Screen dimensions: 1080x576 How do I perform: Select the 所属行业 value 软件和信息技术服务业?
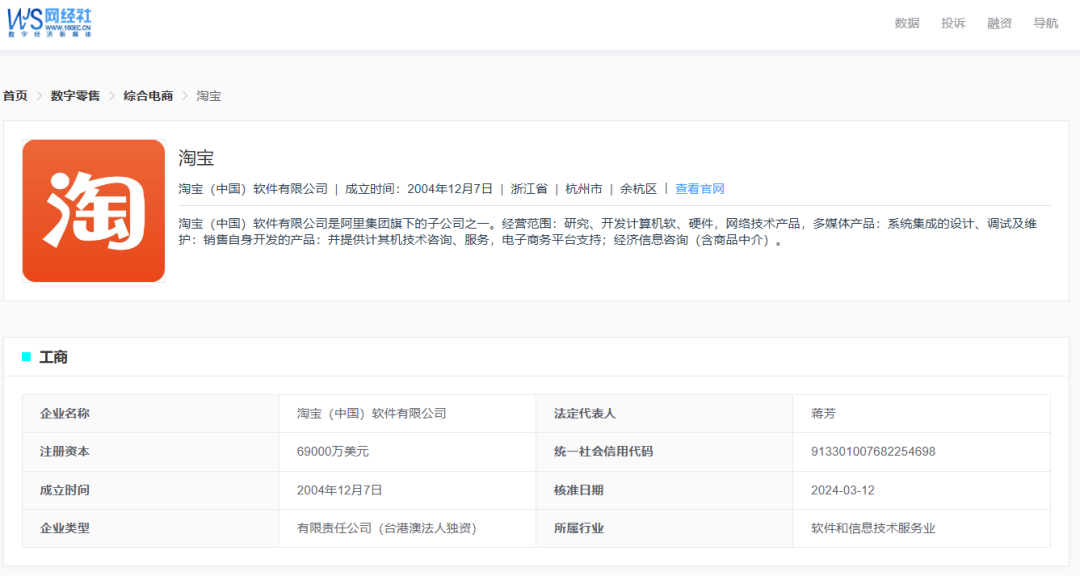pyautogui.click(x=873, y=528)
